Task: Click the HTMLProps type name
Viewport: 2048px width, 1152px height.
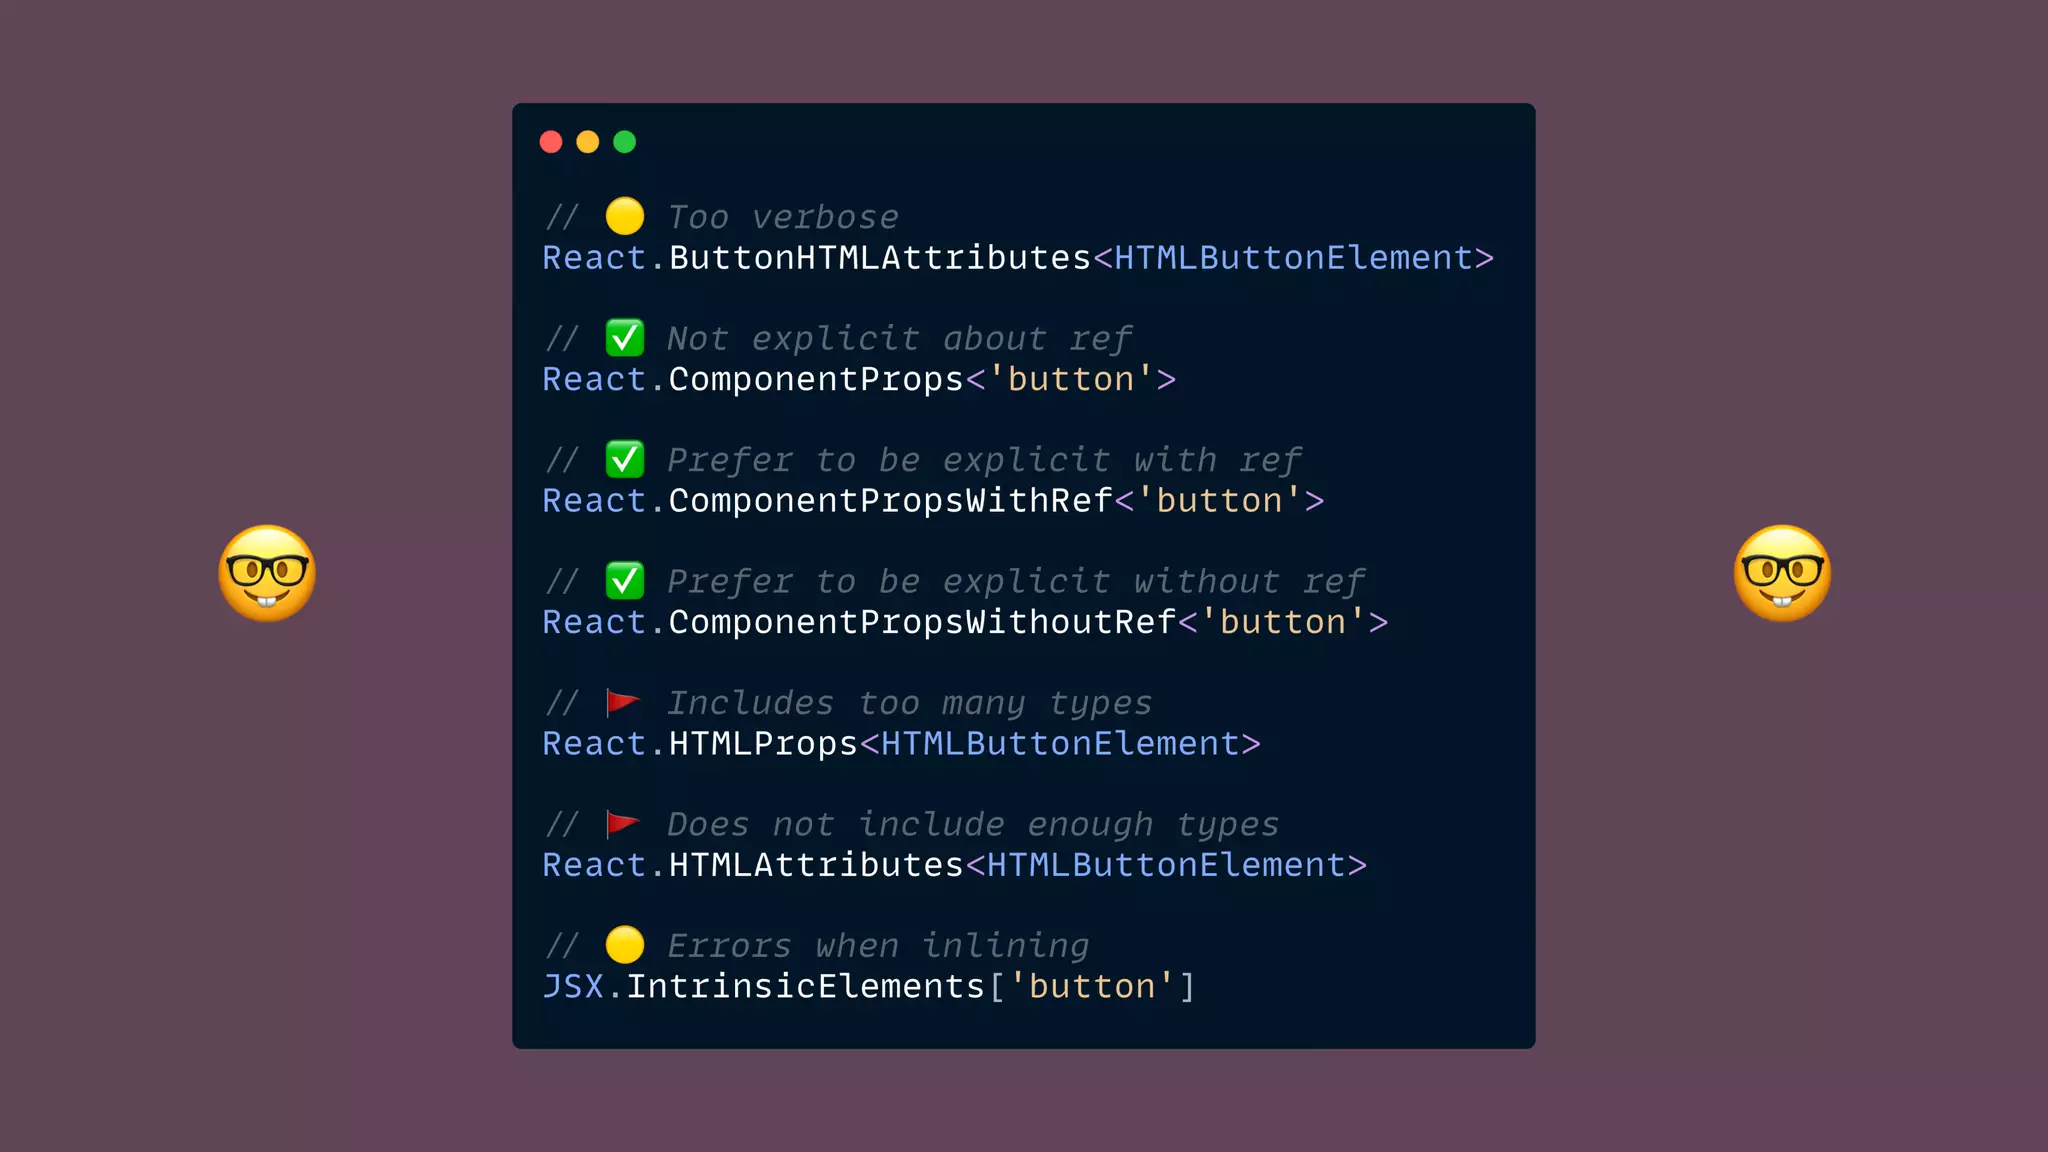Action: tap(763, 744)
